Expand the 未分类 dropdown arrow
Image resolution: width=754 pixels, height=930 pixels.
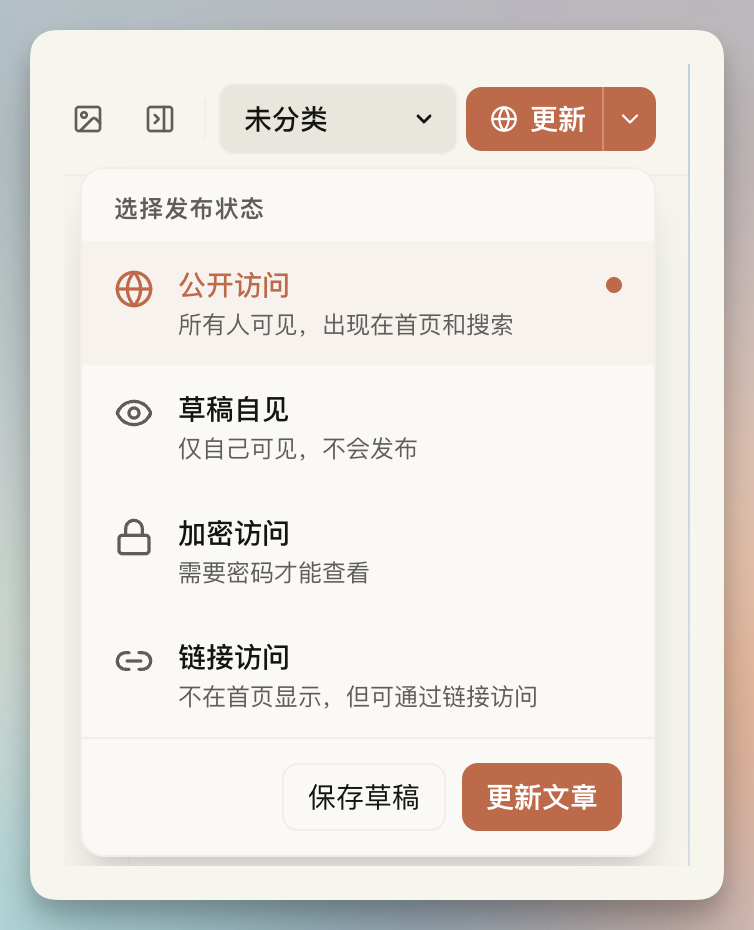[423, 118]
